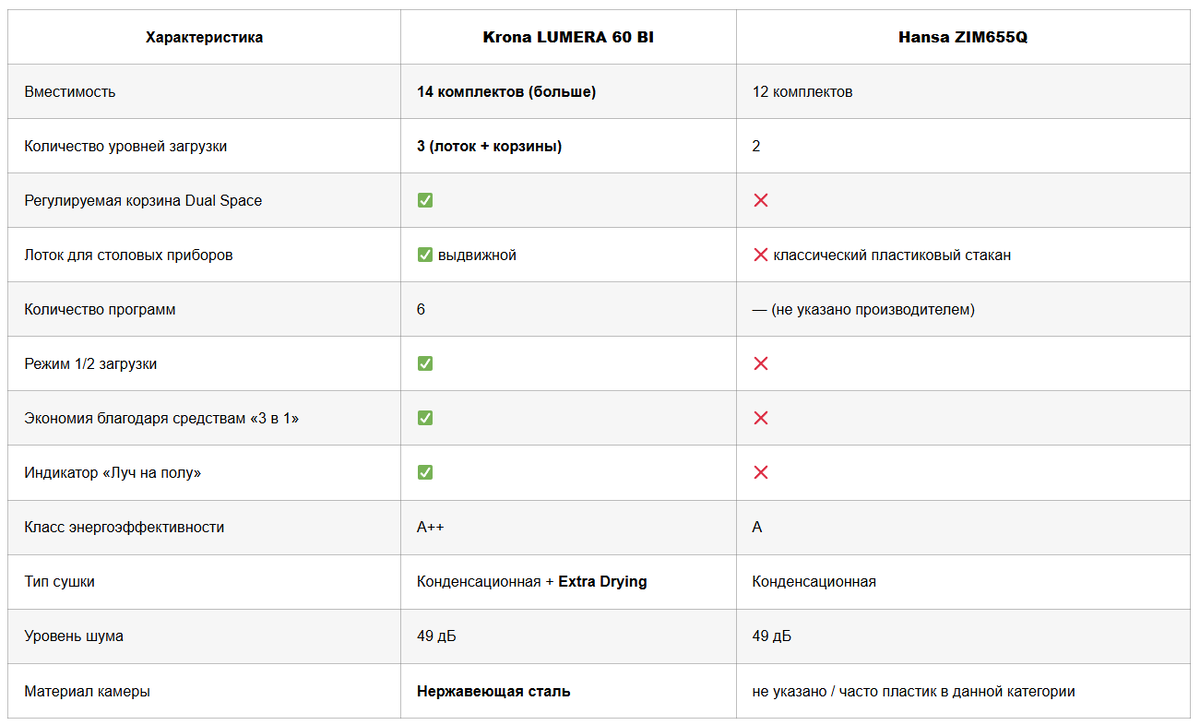
Task: Click the 3 (лоток + корзины) cell
Action: coord(489,146)
